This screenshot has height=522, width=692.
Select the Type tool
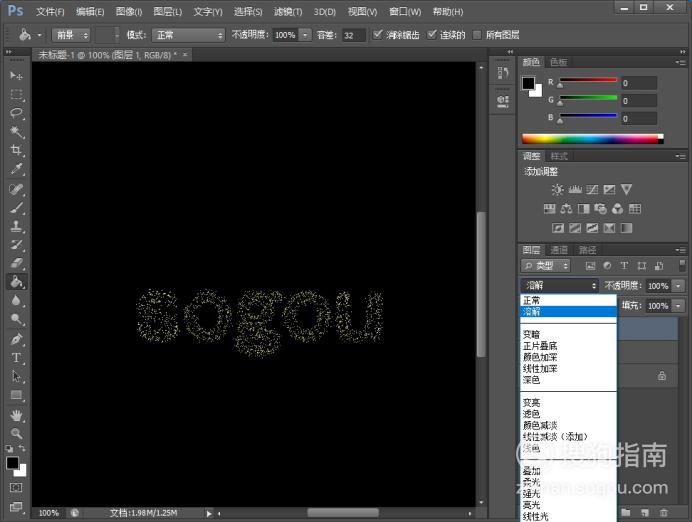[16, 358]
